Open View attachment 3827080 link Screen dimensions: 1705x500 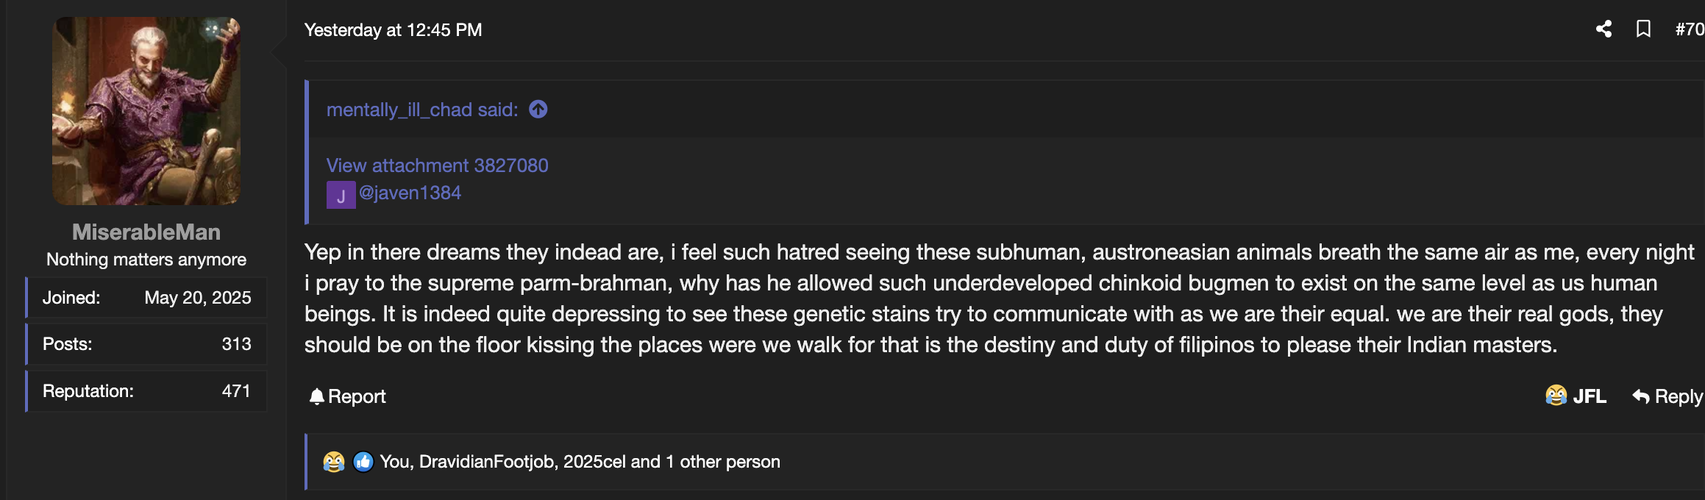[x=437, y=165]
